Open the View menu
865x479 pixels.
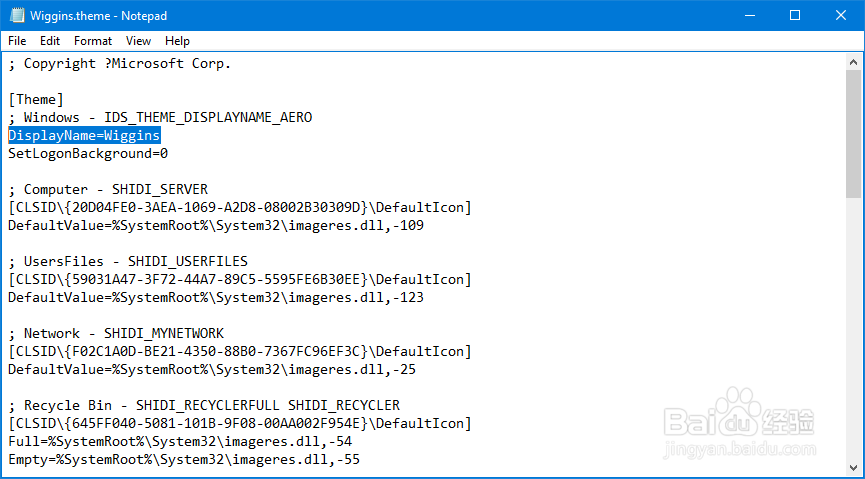[138, 41]
